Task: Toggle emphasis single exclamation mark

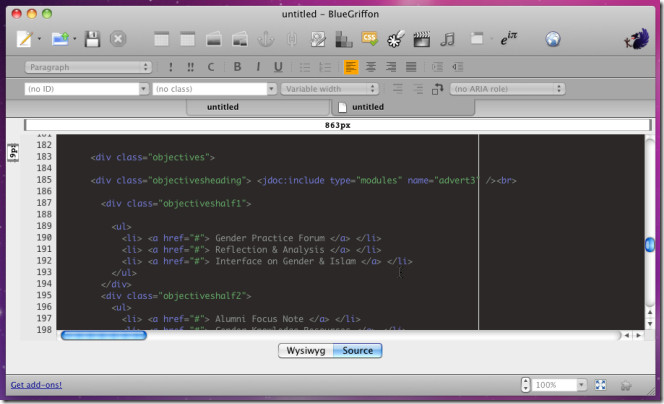Action: click(170, 67)
